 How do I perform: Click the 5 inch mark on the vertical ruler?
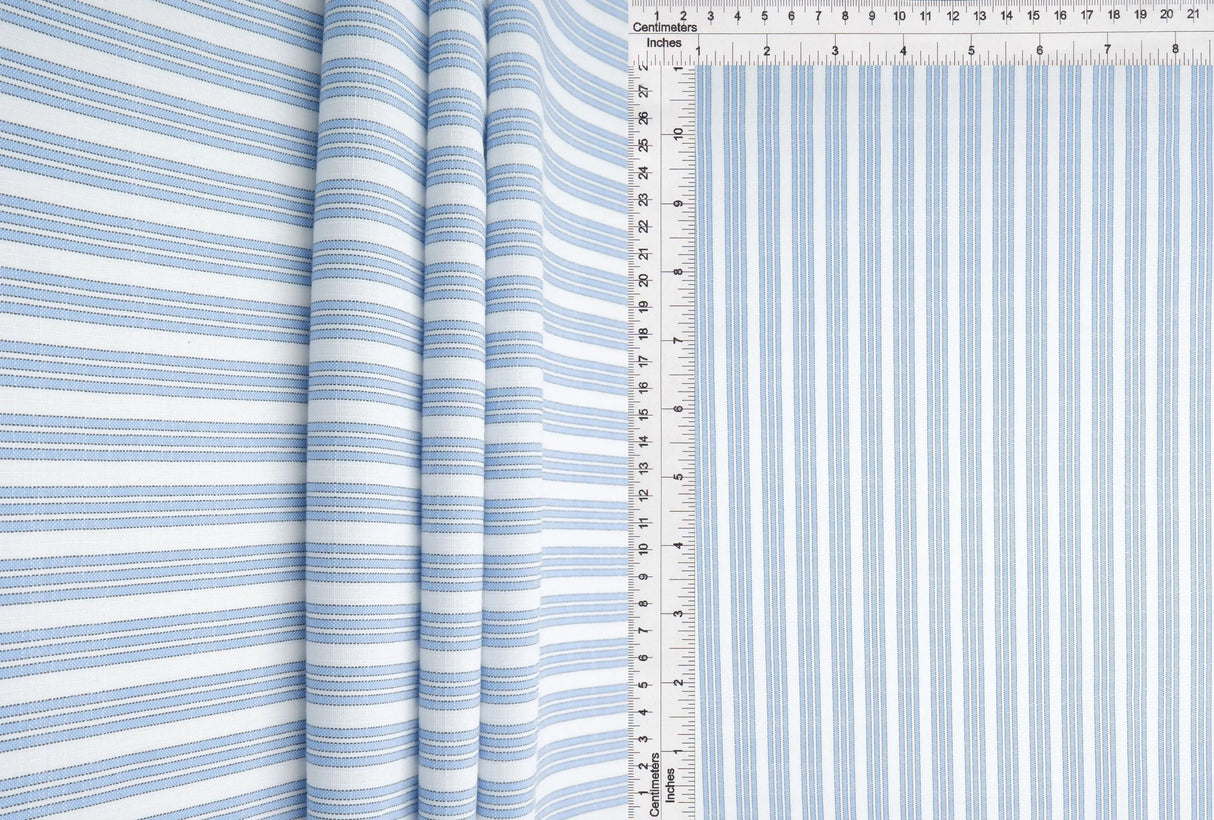pos(678,477)
